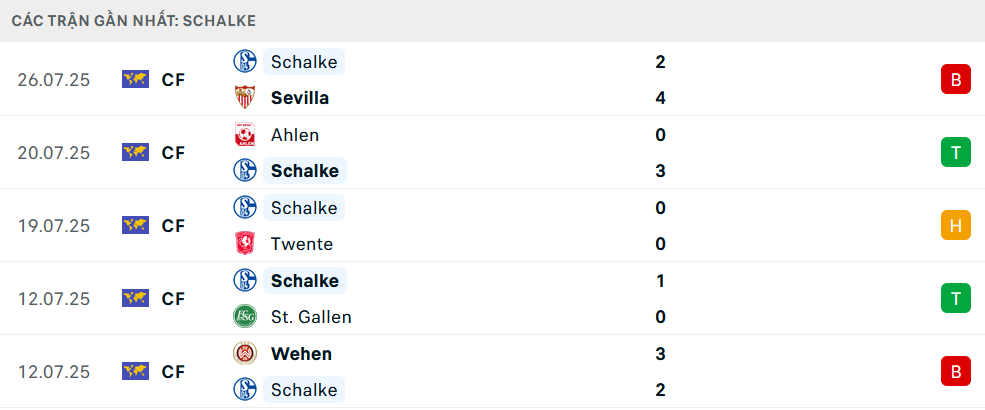Click green T badge for St. Gallen match

955,298
